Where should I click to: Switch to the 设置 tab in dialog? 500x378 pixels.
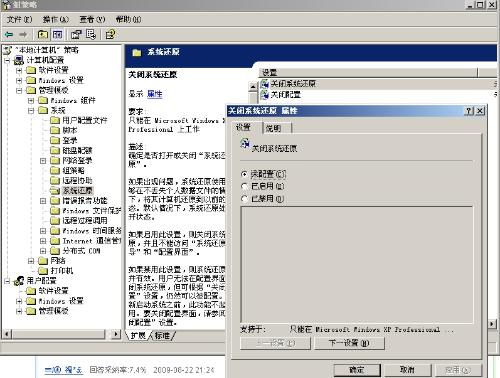pos(246,127)
